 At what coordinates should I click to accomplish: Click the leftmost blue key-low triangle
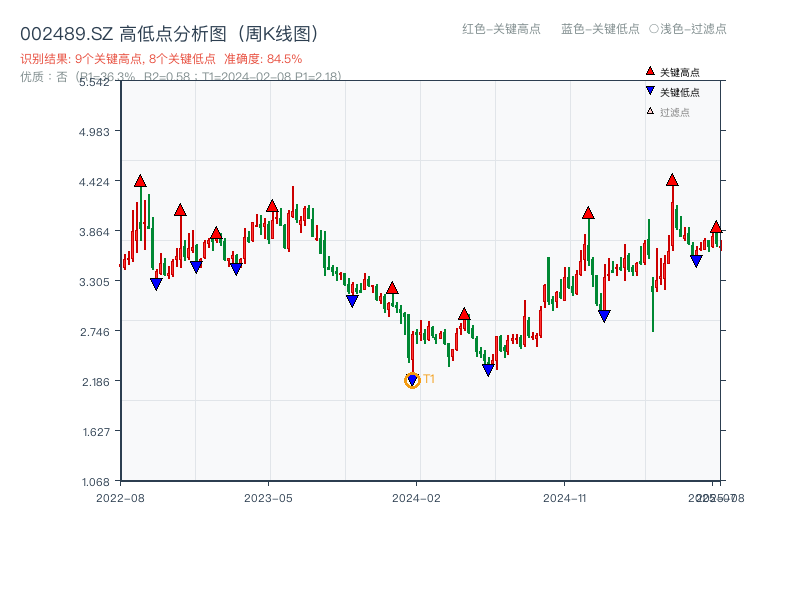(157, 284)
